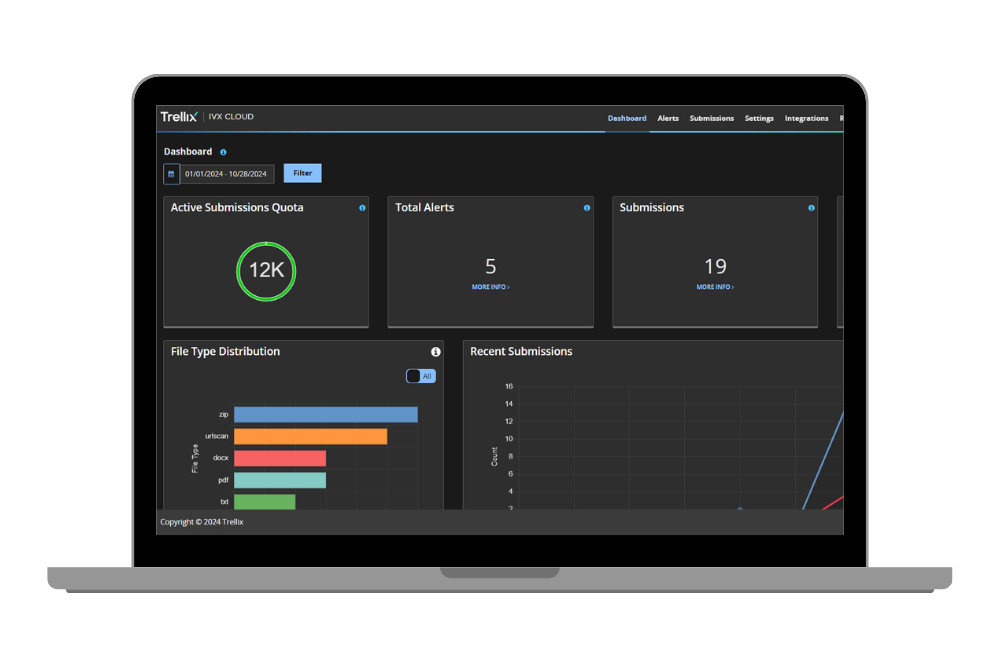
Task: Switch to the Dashboard tab
Action: pos(627,119)
